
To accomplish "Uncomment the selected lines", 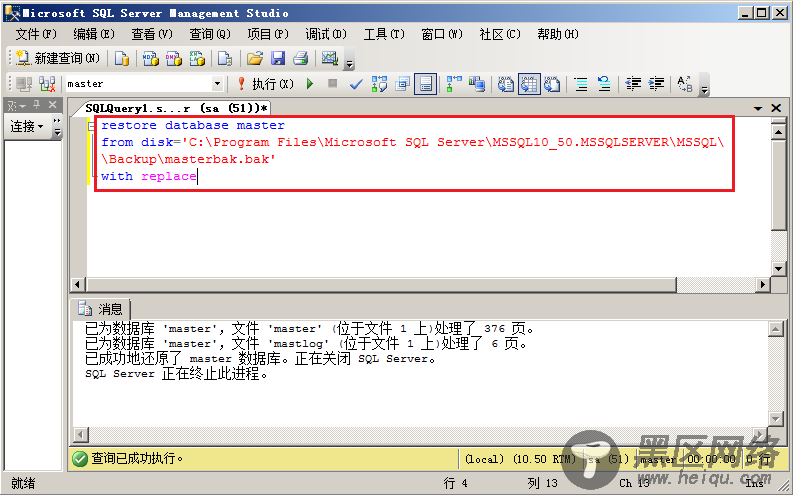I will point(604,83).
